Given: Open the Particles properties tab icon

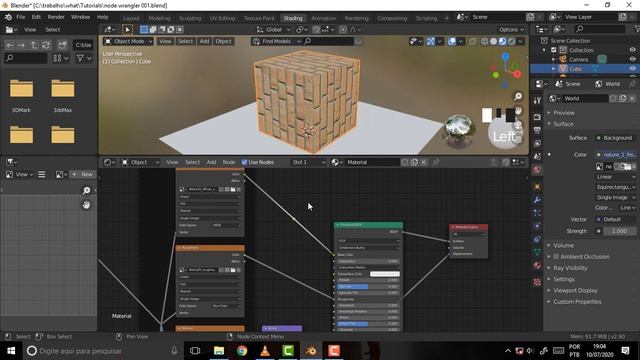Looking at the screenshot, I should (x=537, y=213).
